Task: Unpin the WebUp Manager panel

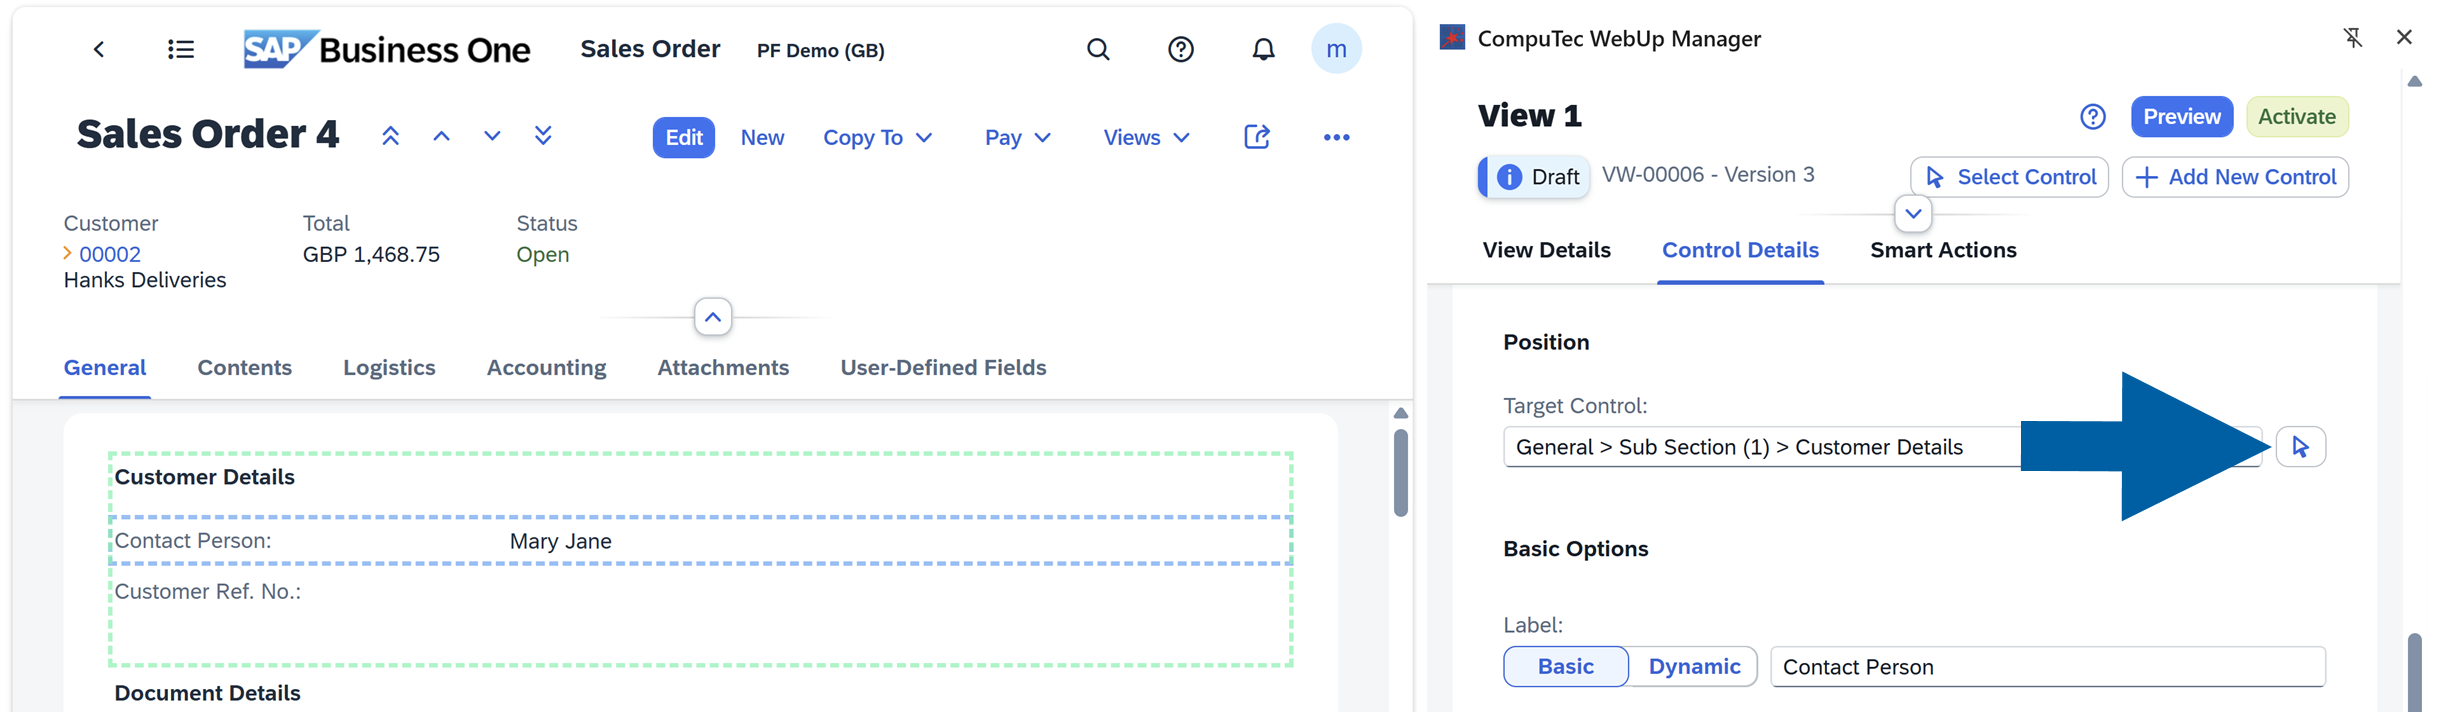Action: pyautogui.click(x=2353, y=37)
